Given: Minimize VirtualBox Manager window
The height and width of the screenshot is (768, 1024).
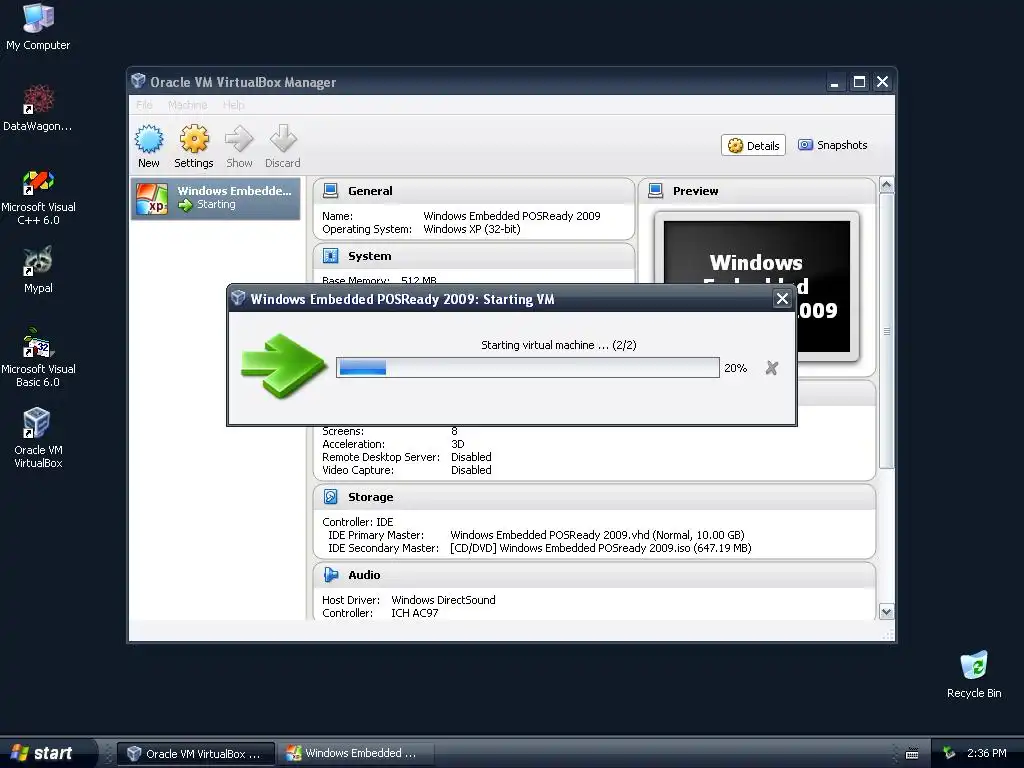Looking at the screenshot, I should (834, 82).
